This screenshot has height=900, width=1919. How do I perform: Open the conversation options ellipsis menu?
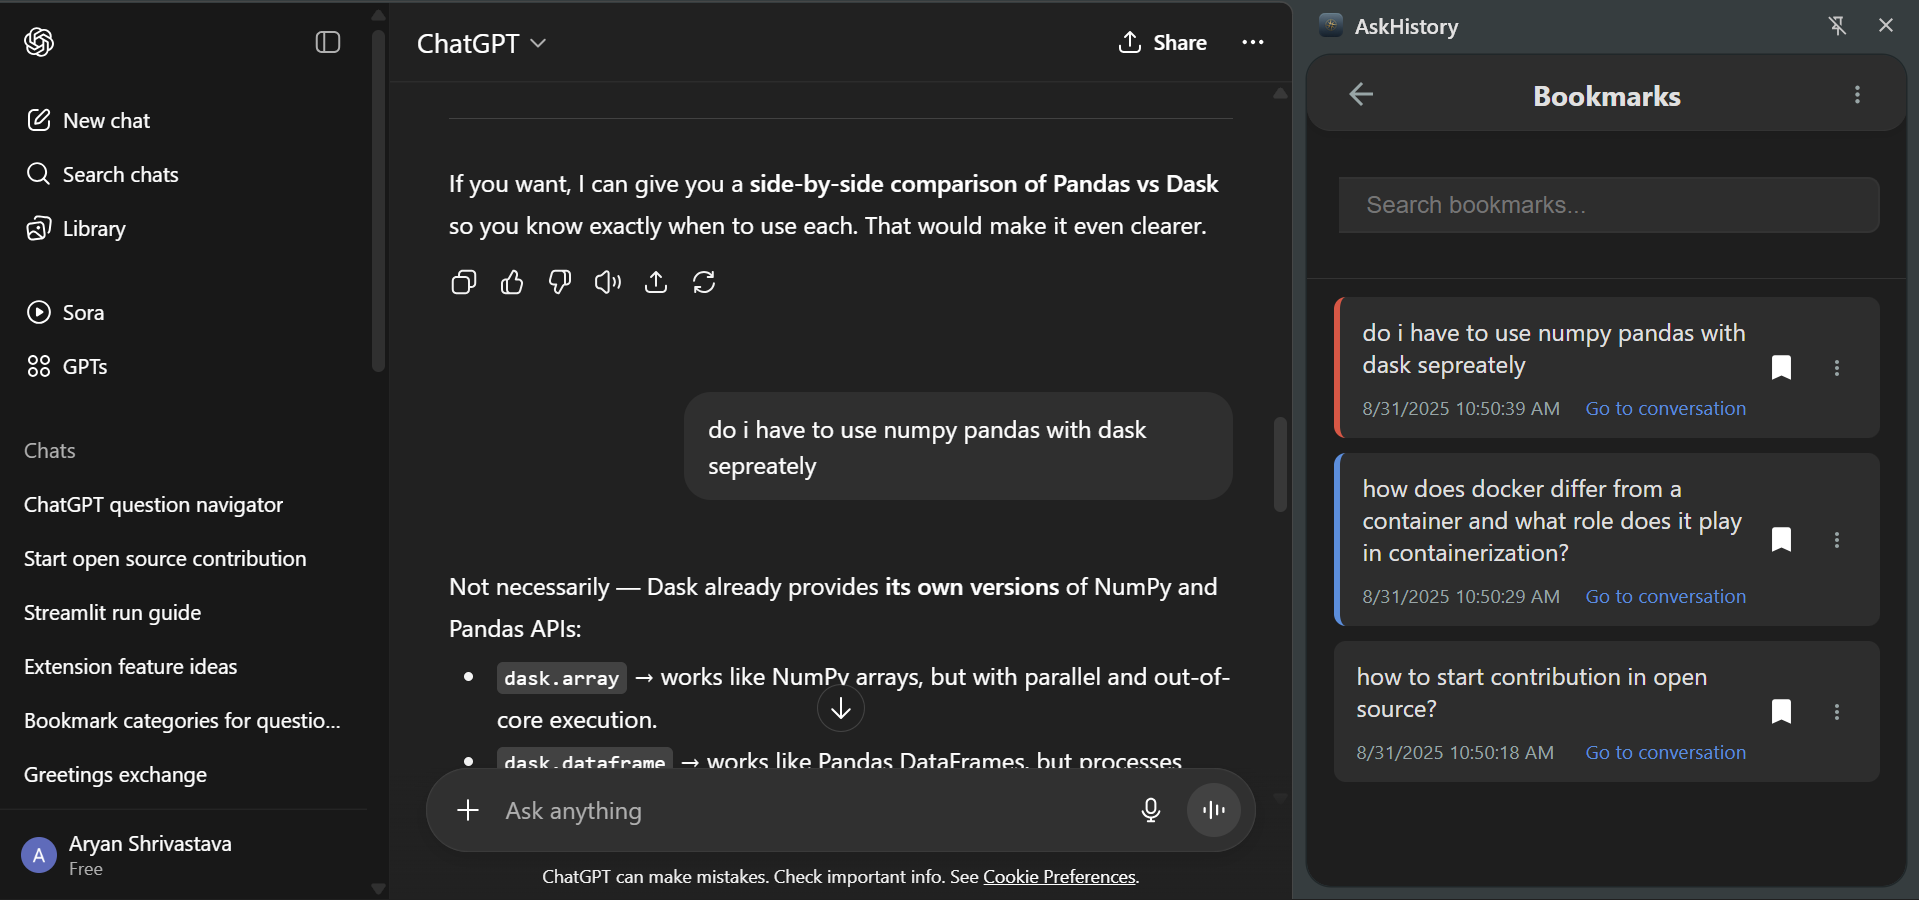(1252, 43)
